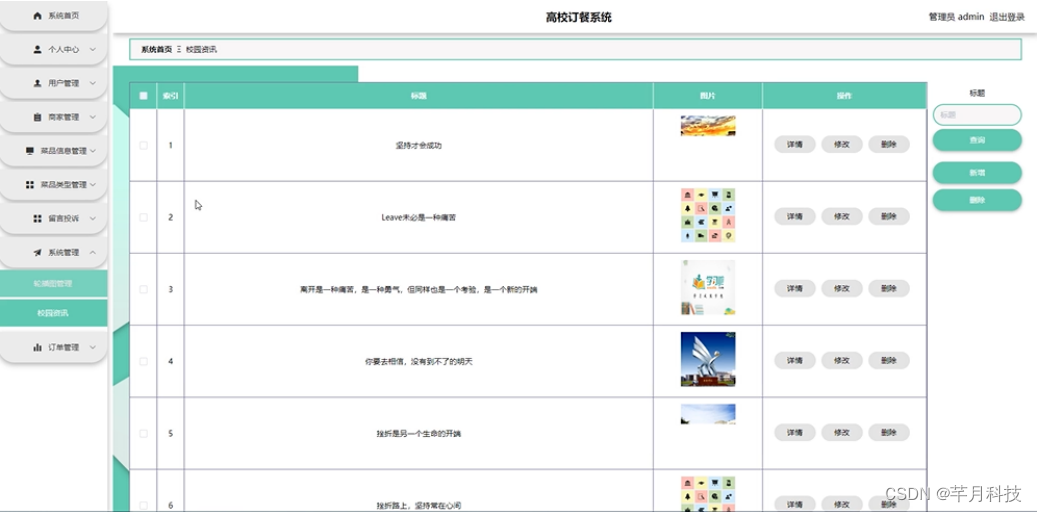Click the user icon next to 用户管理

(37, 83)
